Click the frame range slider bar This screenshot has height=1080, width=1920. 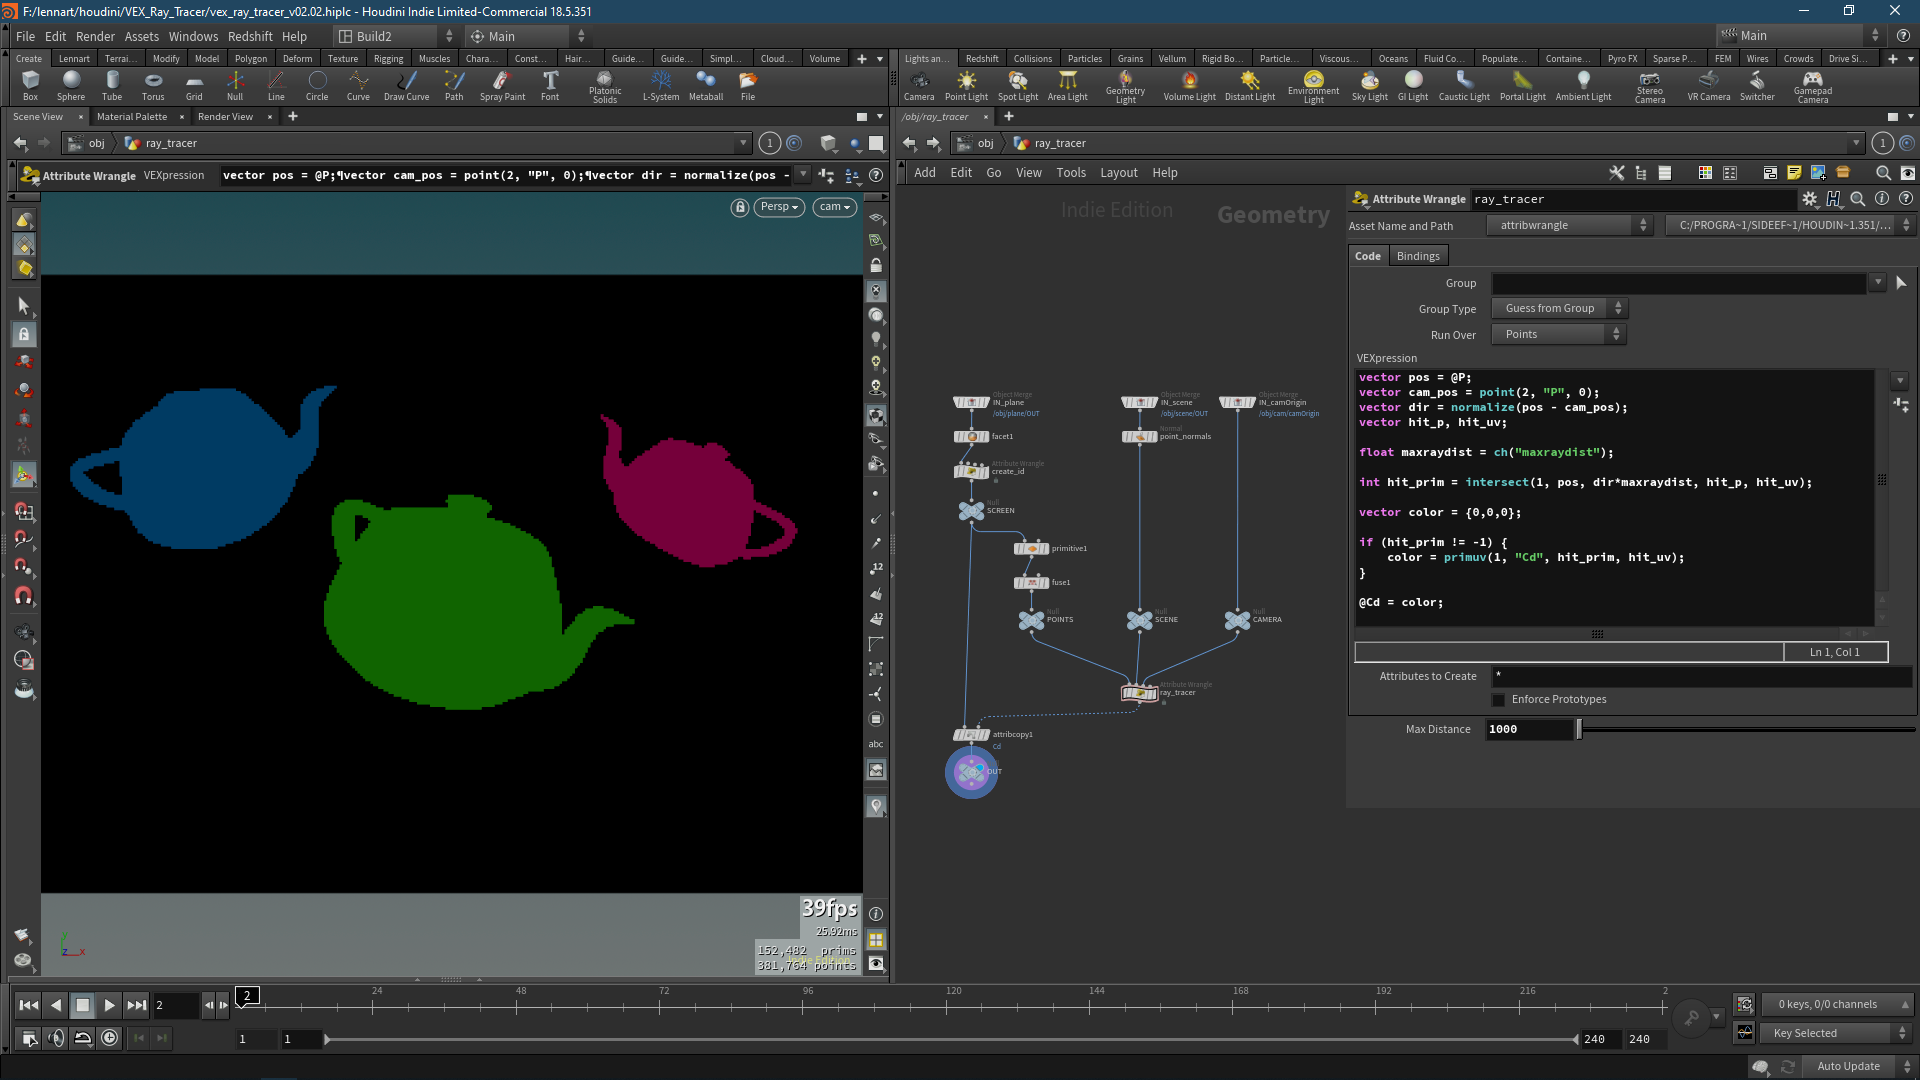(952, 1039)
